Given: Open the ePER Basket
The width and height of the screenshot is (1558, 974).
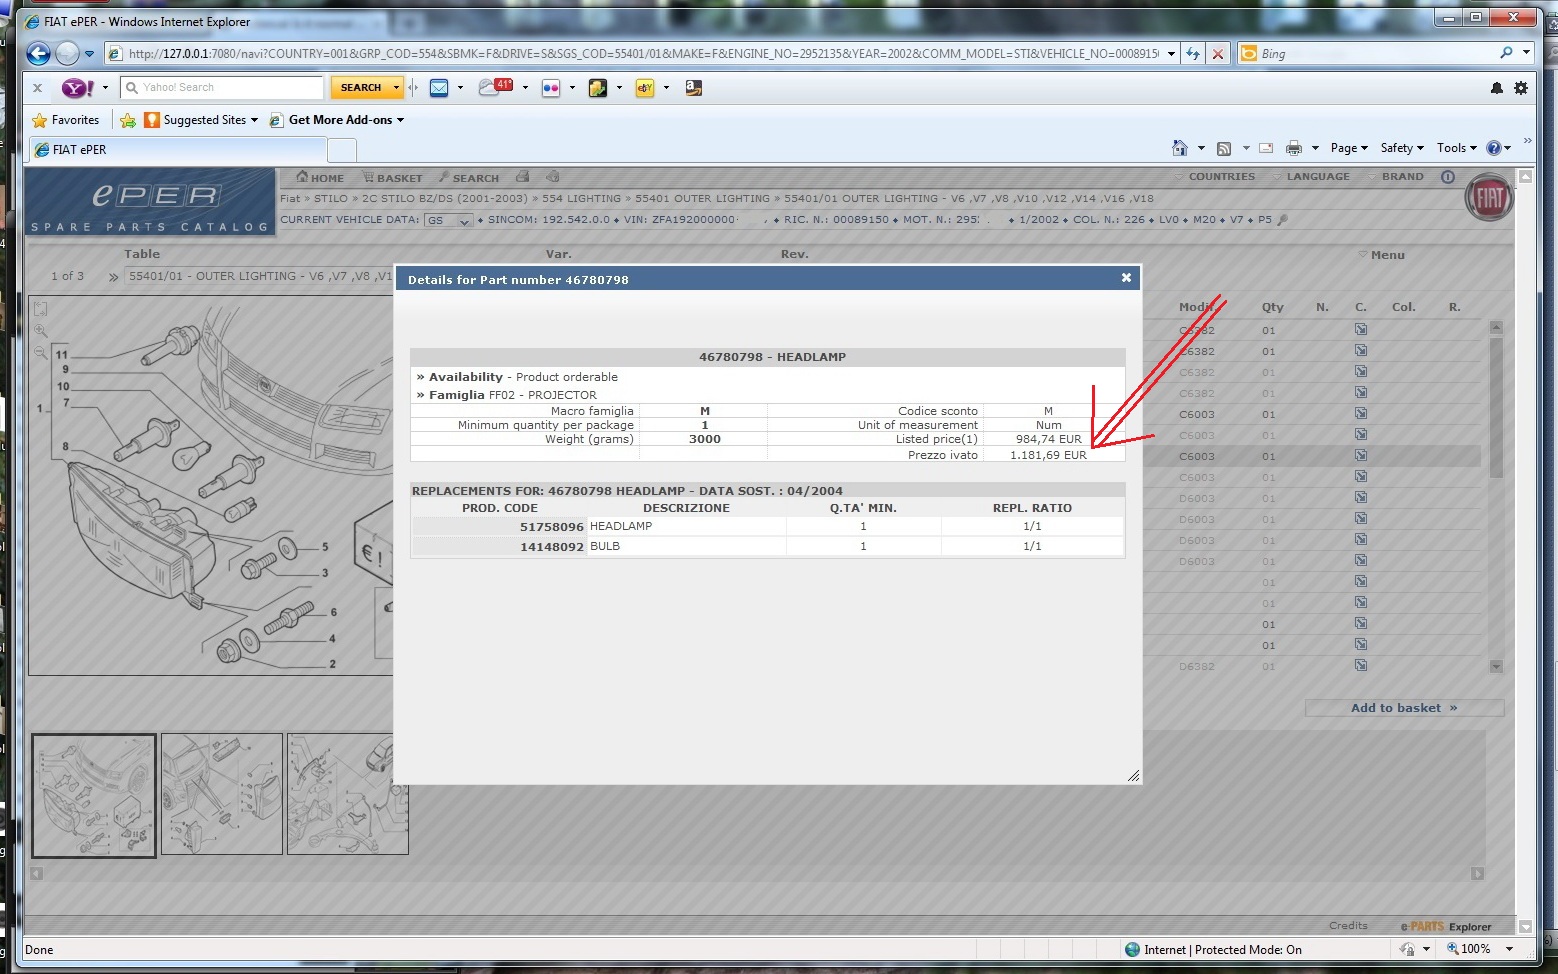Looking at the screenshot, I should pyautogui.click(x=392, y=177).
